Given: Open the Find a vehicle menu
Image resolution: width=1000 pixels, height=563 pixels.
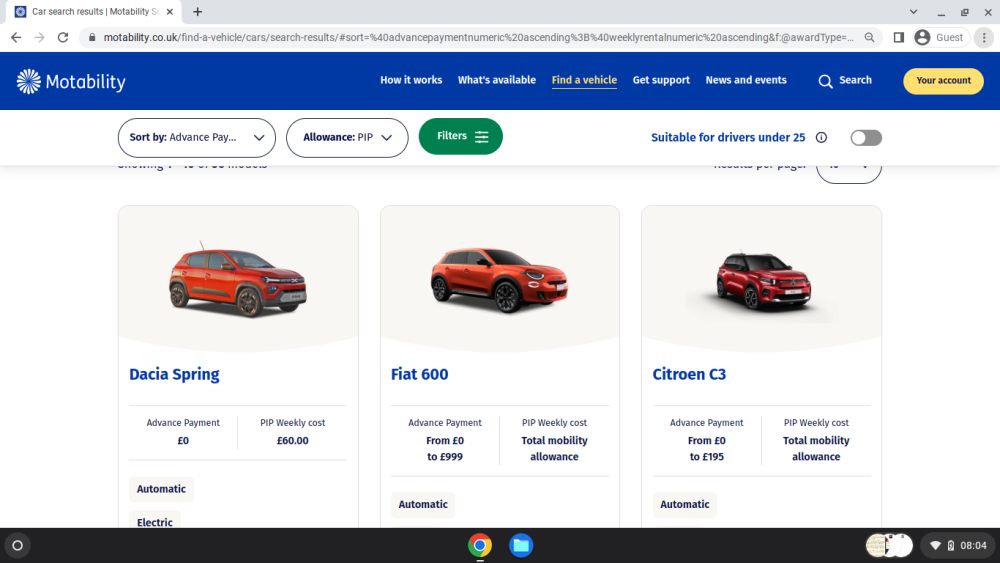Looking at the screenshot, I should (584, 80).
